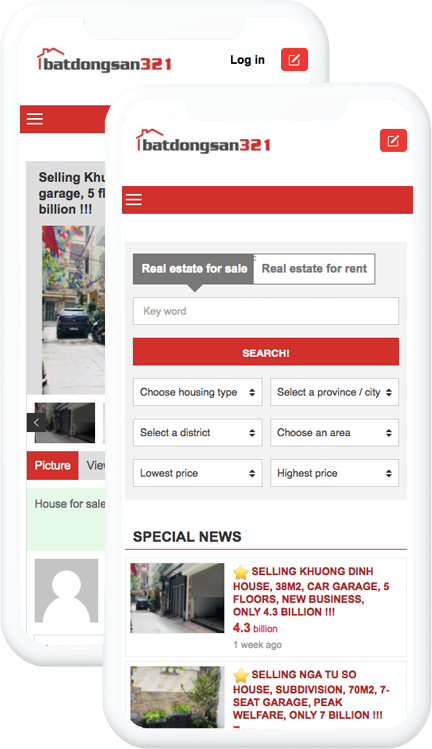This screenshot has height=749, width=432.
Task: Switch to Real estate for sale tab
Action: tap(194, 269)
